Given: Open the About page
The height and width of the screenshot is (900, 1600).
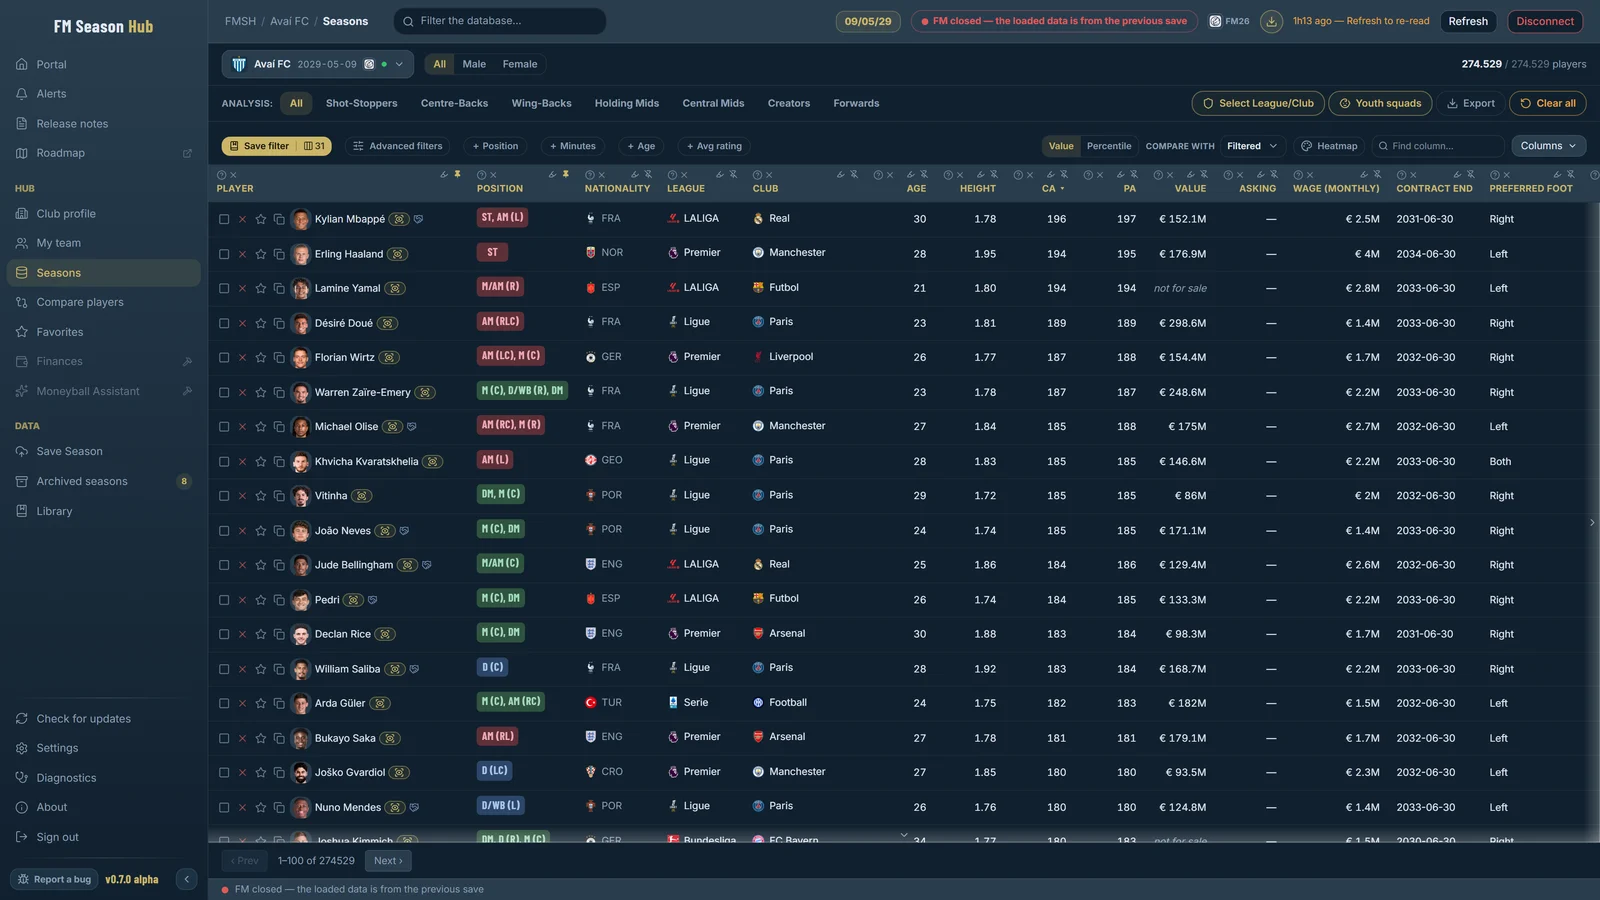Looking at the screenshot, I should pyautogui.click(x=104, y=807).
